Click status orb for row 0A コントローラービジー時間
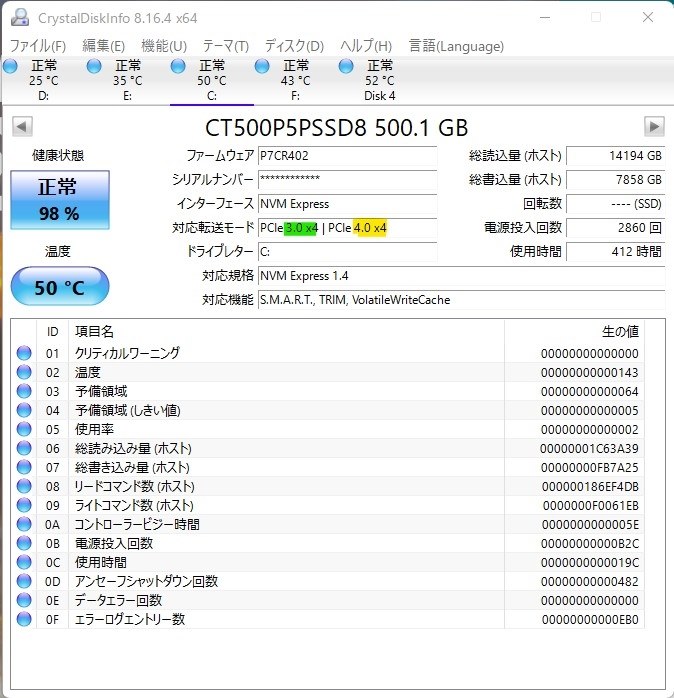This screenshot has width=674, height=698. coord(24,524)
